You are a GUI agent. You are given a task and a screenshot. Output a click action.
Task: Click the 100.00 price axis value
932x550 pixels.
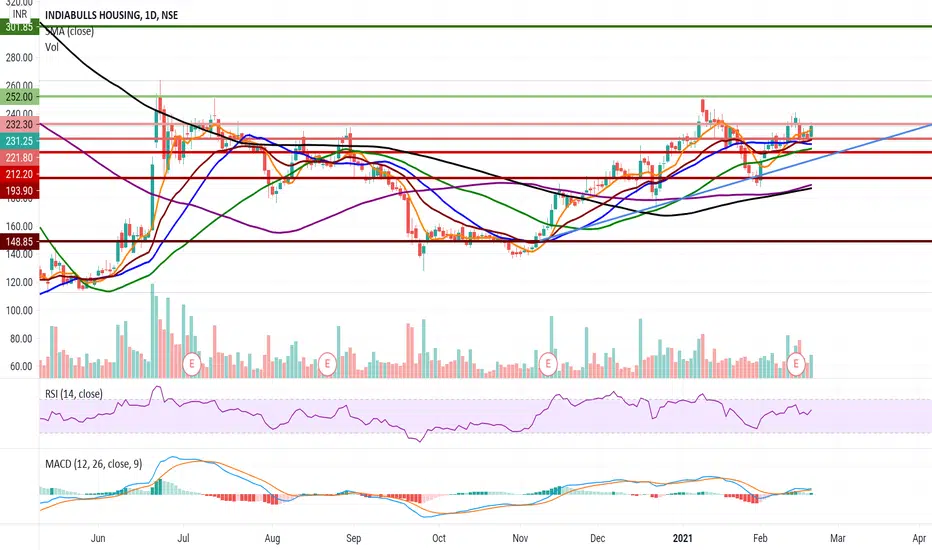click(x=20, y=310)
